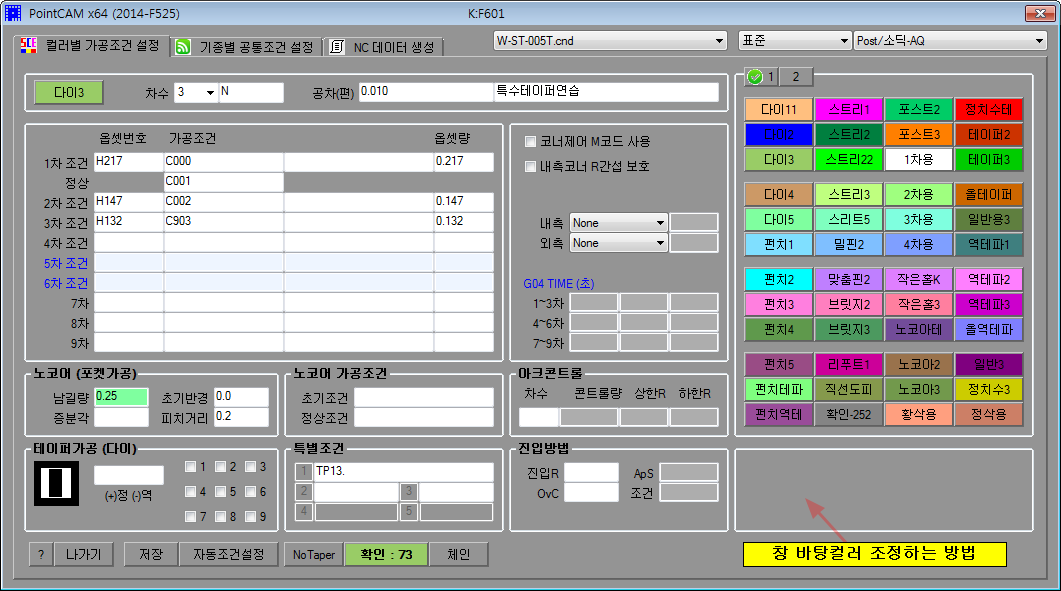Select the yellow 정치수3 color swatch
The image size is (1061, 591).
pyautogui.click(x=989, y=389)
